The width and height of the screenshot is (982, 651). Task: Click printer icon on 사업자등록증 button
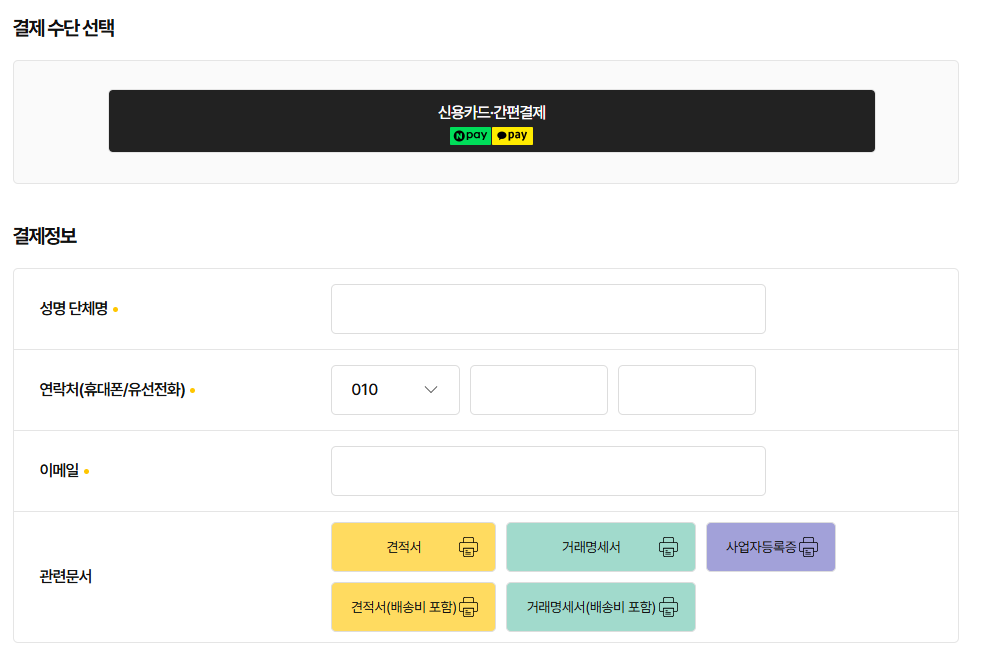(808, 547)
